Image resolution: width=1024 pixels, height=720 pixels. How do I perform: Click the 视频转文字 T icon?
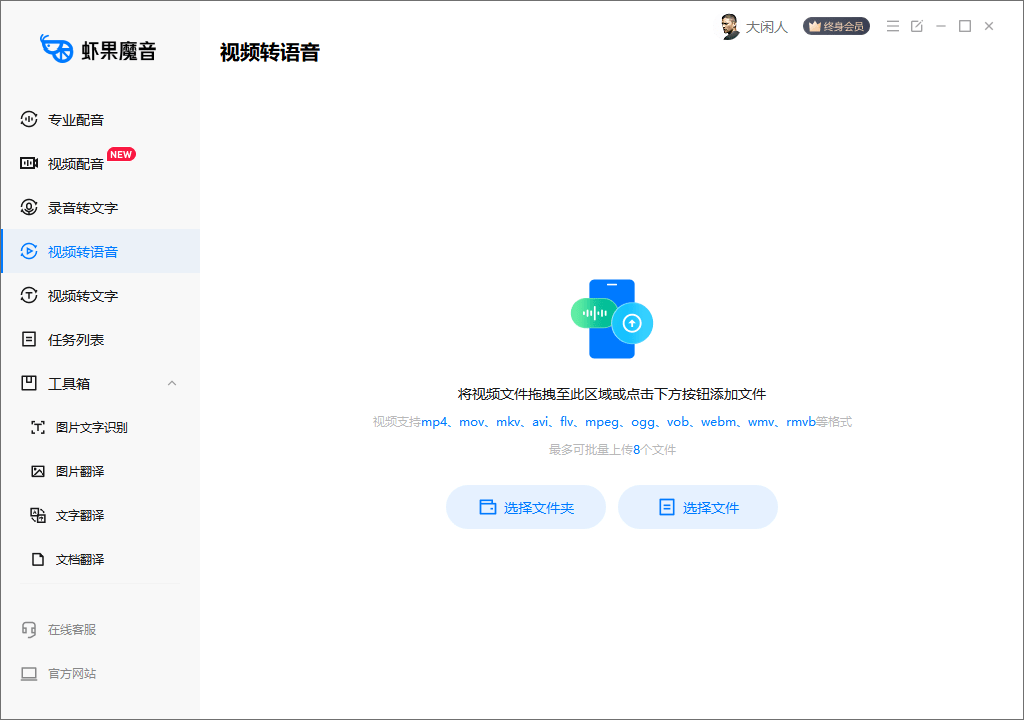(29, 295)
